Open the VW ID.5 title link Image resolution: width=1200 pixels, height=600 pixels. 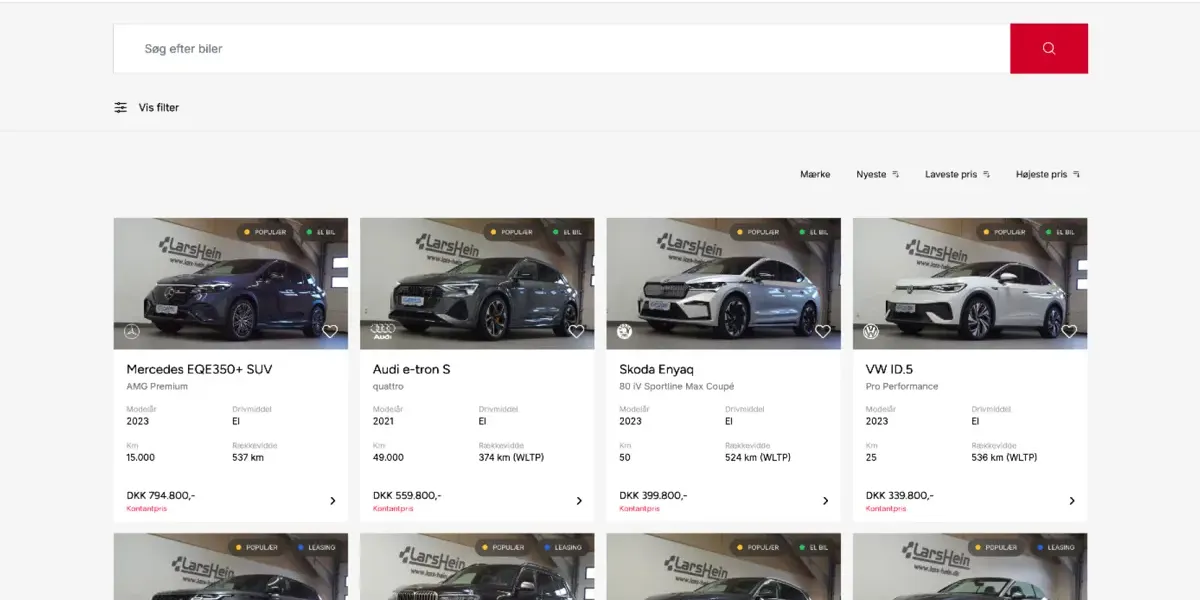(x=889, y=369)
